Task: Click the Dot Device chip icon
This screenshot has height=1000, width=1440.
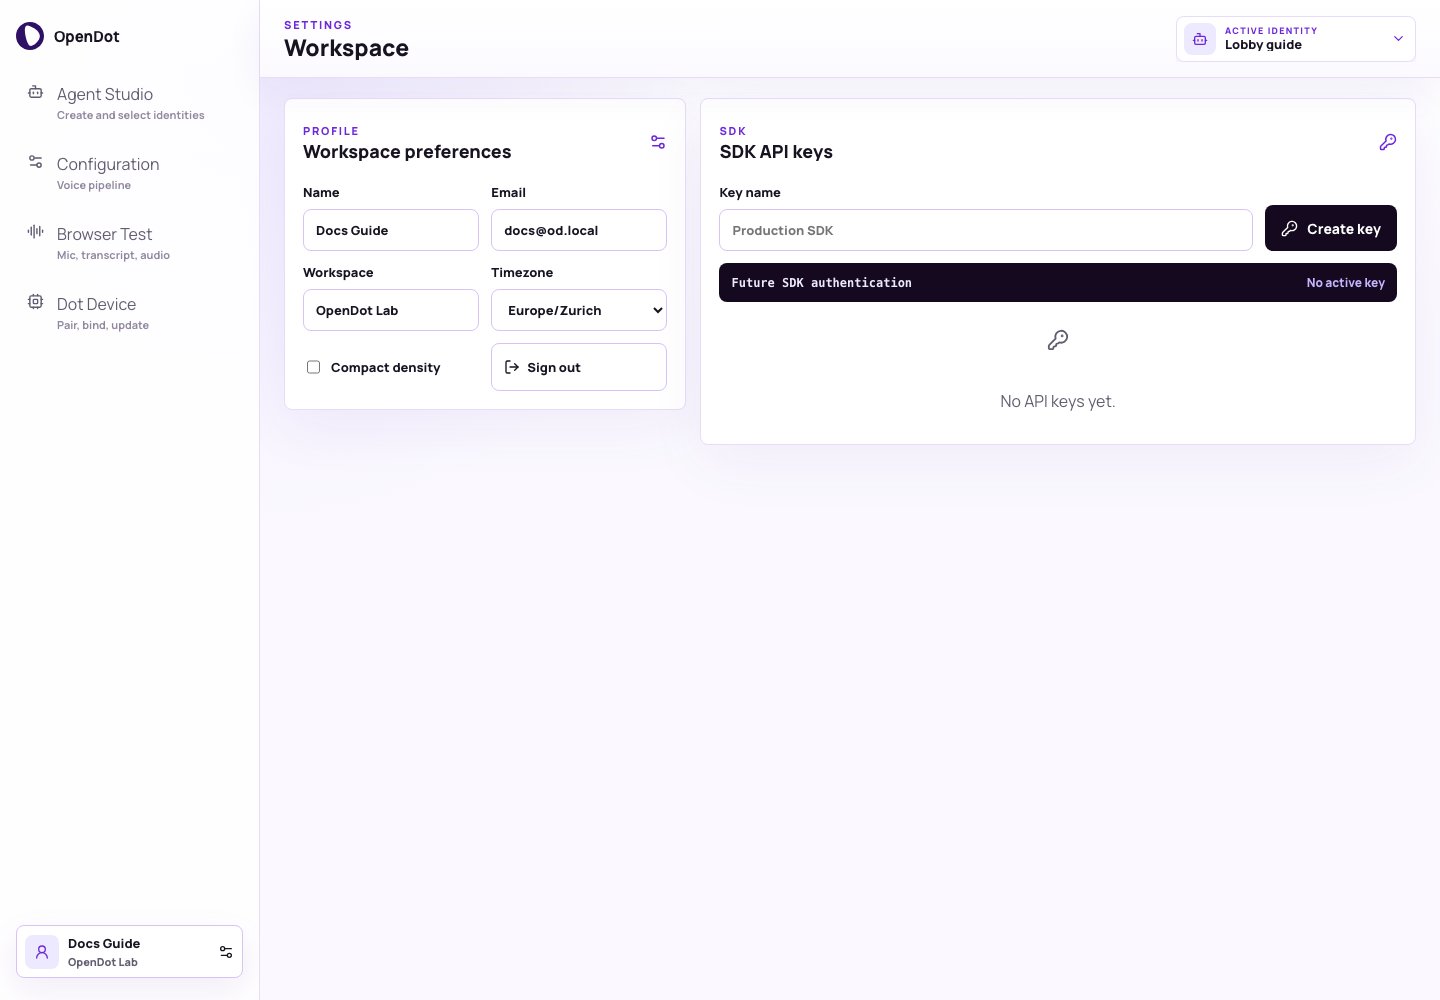Action: click(35, 302)
